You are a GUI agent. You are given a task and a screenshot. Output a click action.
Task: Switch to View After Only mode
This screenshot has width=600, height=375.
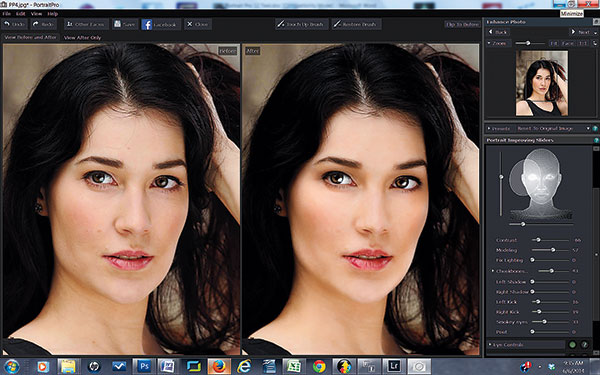82,38
